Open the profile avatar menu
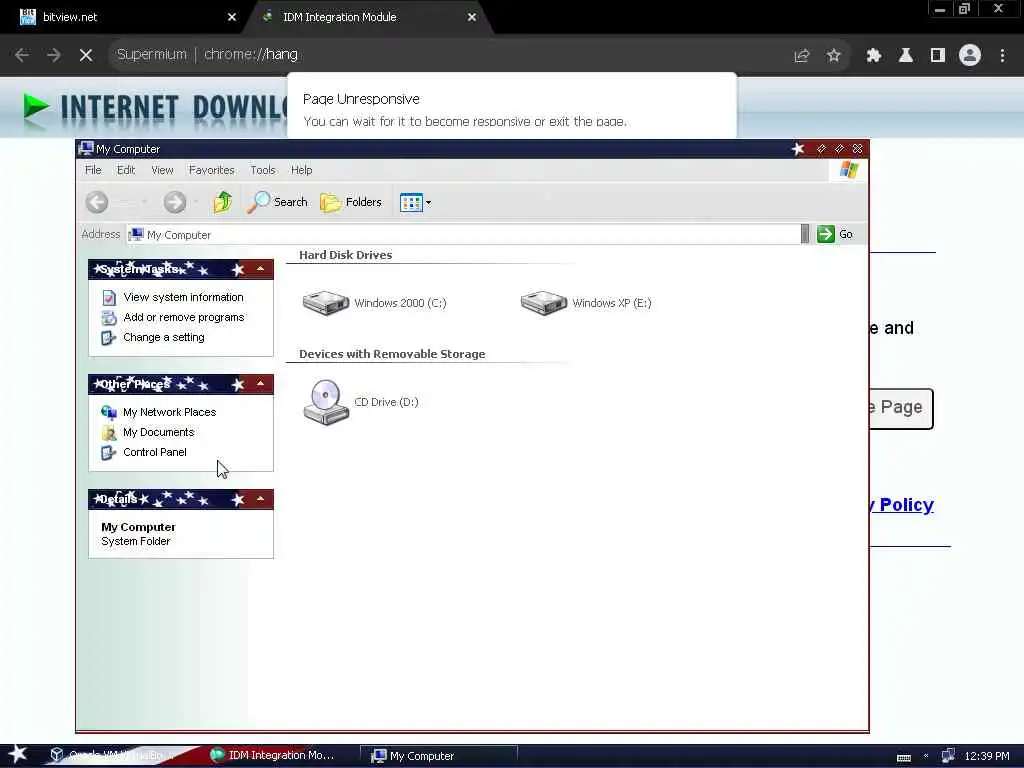 pyautogui.click(x=970, y=56)
